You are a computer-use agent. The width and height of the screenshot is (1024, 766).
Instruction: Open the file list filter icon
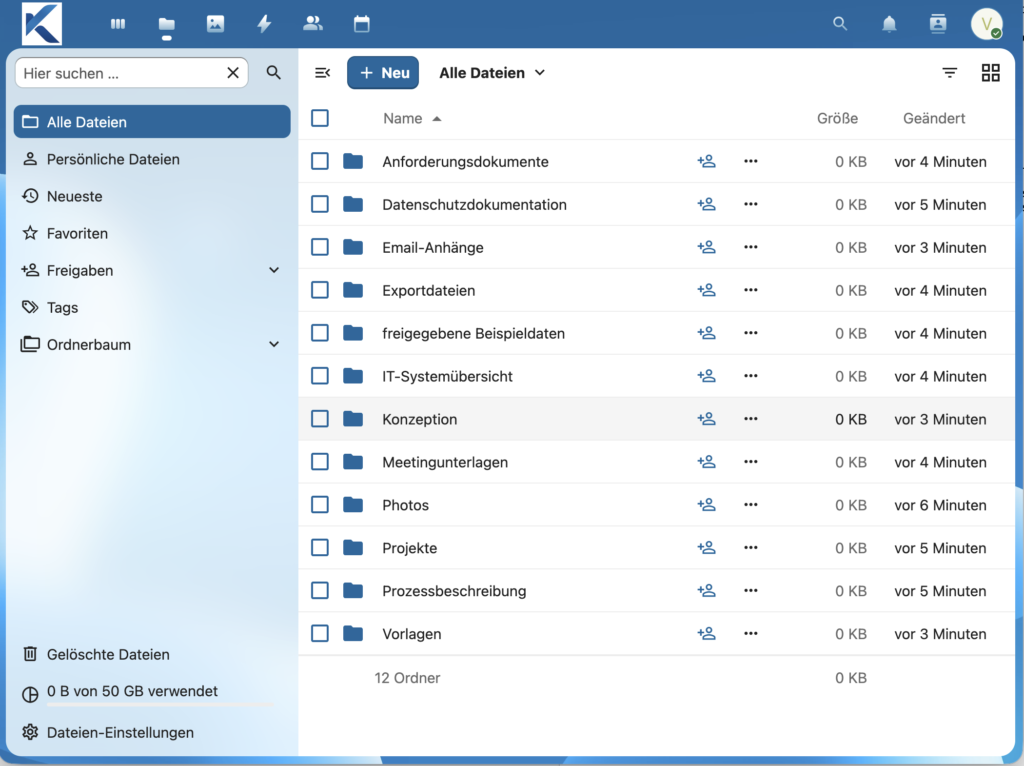950,72
